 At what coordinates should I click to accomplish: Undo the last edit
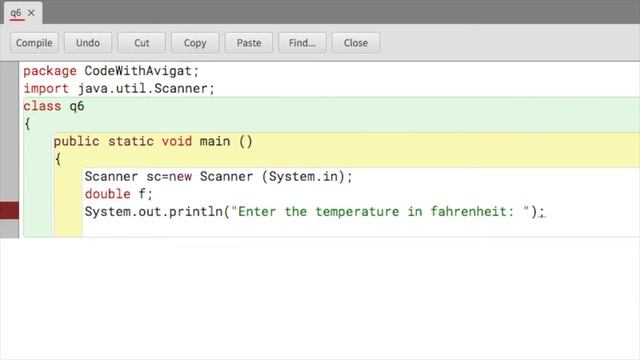pyautogui.click(x=88, y=43)
